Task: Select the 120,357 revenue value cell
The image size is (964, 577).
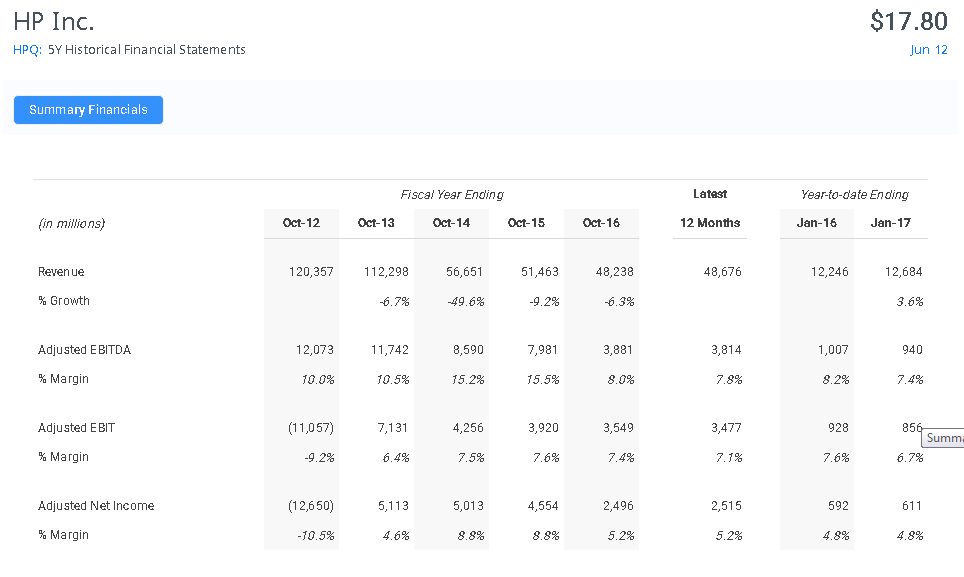Action: (x=311, y=272)
